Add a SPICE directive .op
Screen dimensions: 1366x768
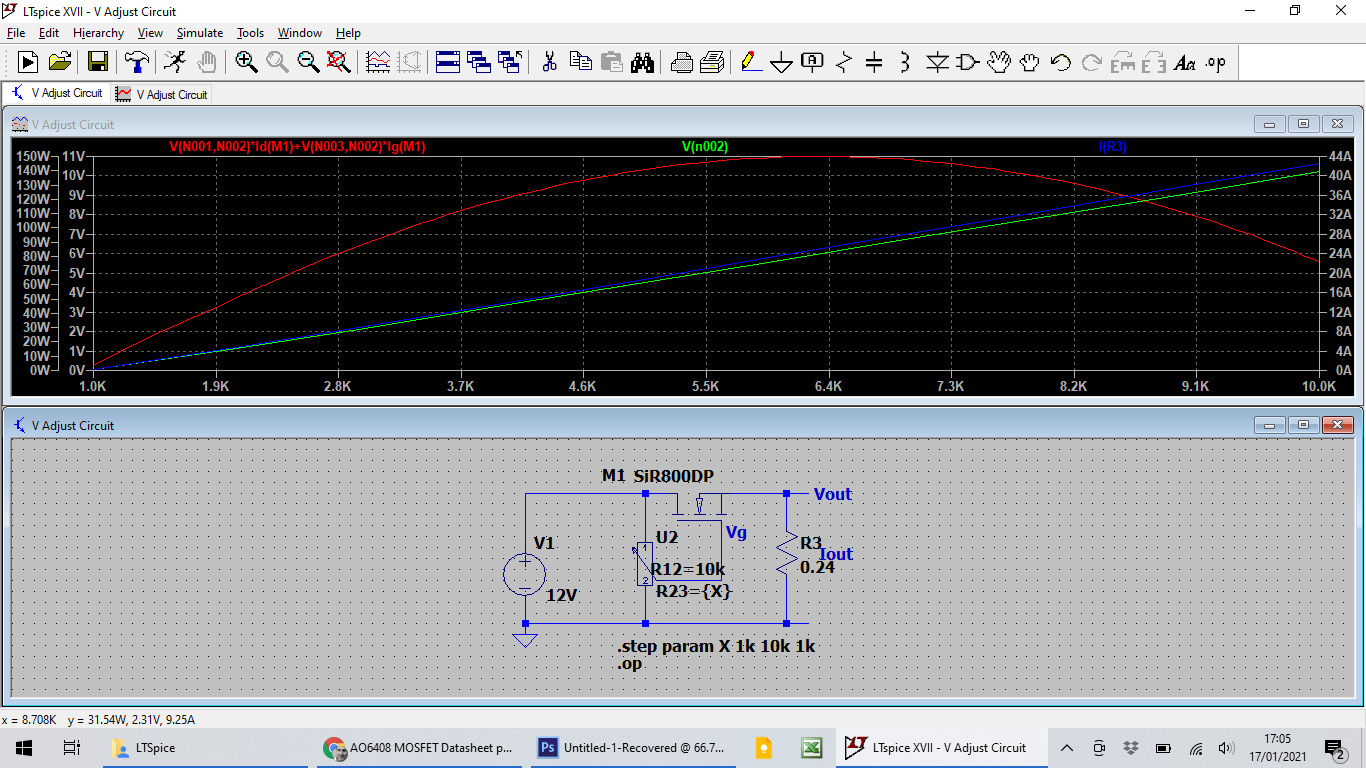[x=1215, y=62]
